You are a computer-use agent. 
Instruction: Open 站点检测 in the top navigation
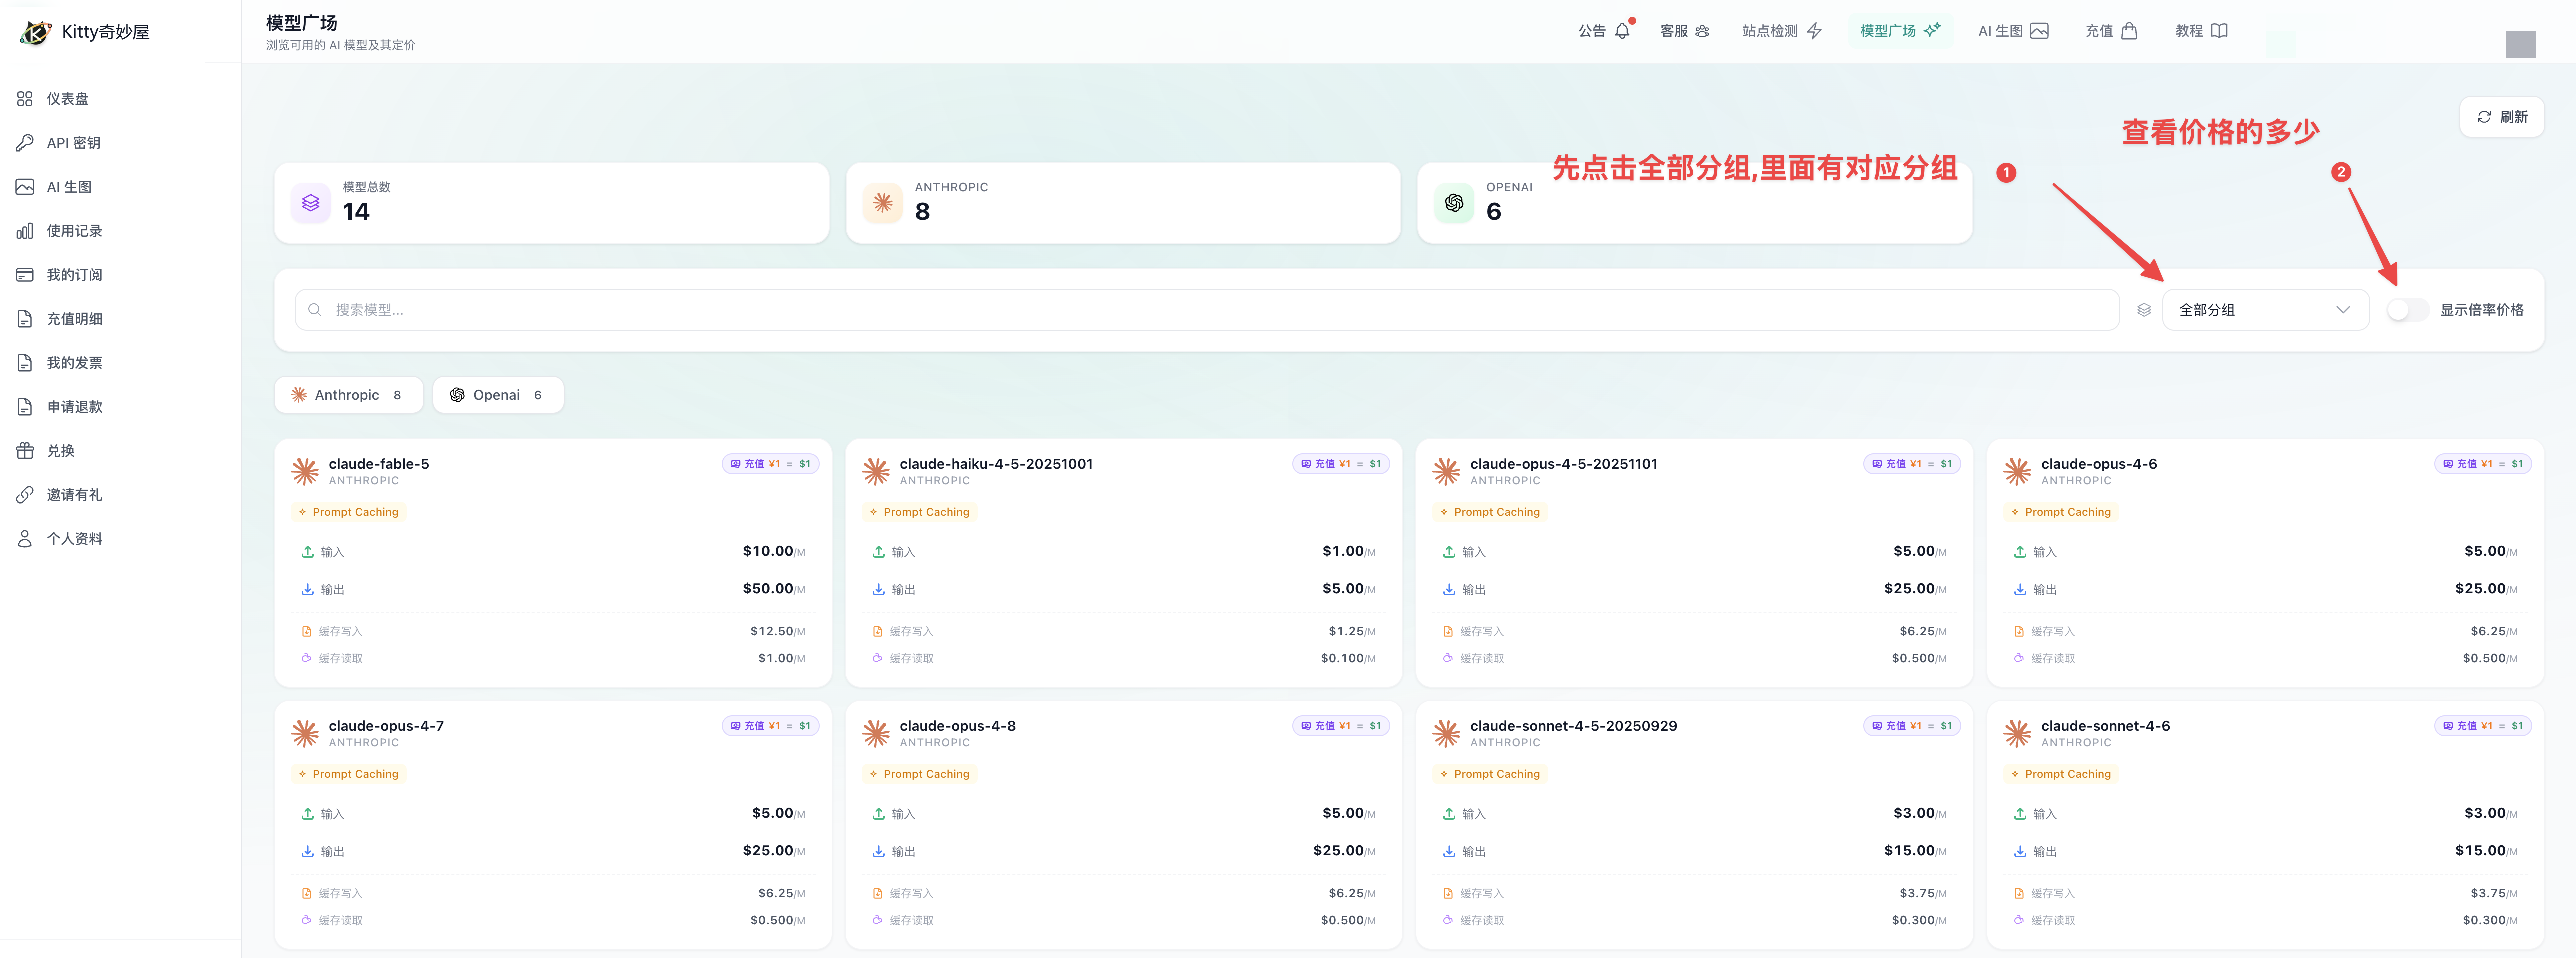(x=1782, y=31)
